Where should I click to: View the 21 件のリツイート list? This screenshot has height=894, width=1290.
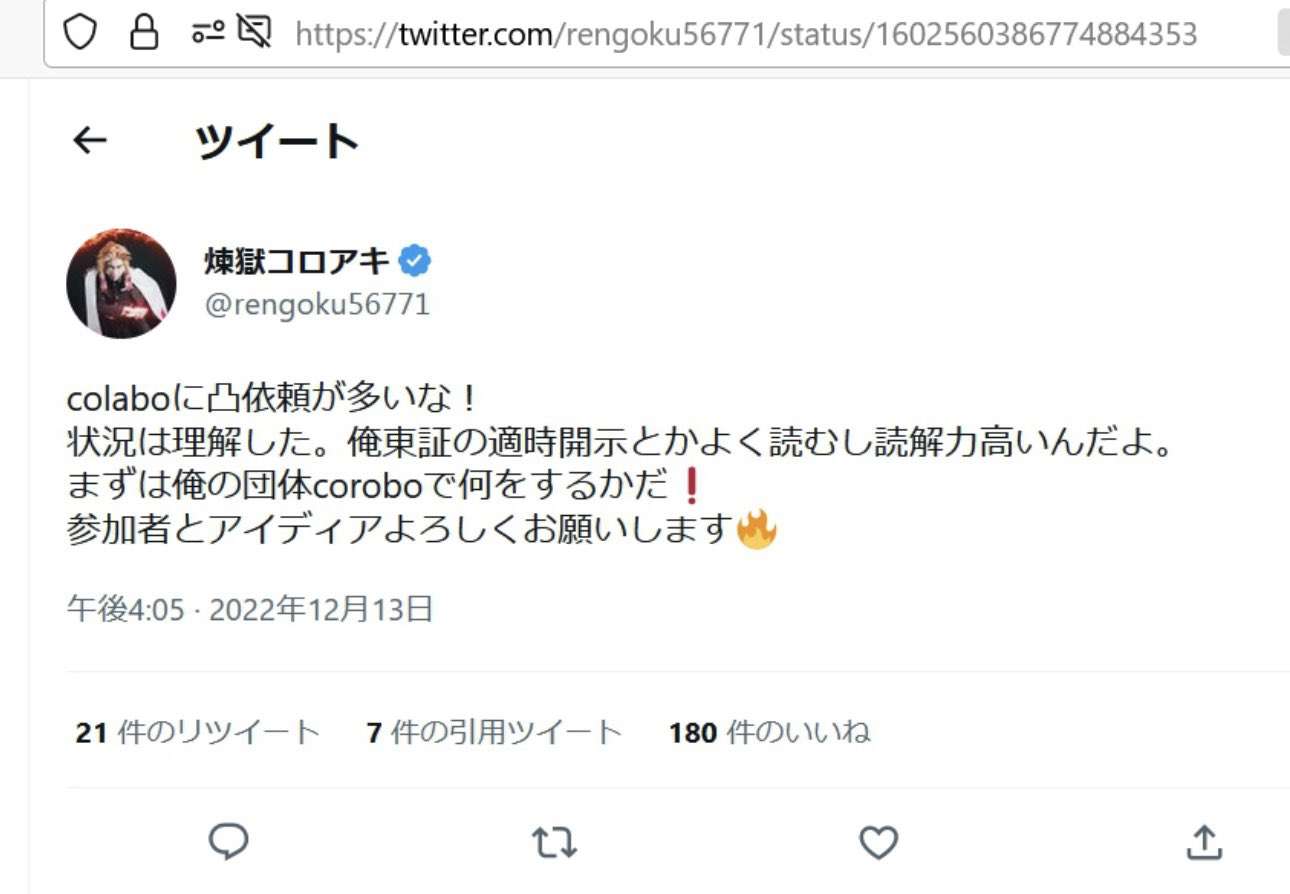(198, 733)
